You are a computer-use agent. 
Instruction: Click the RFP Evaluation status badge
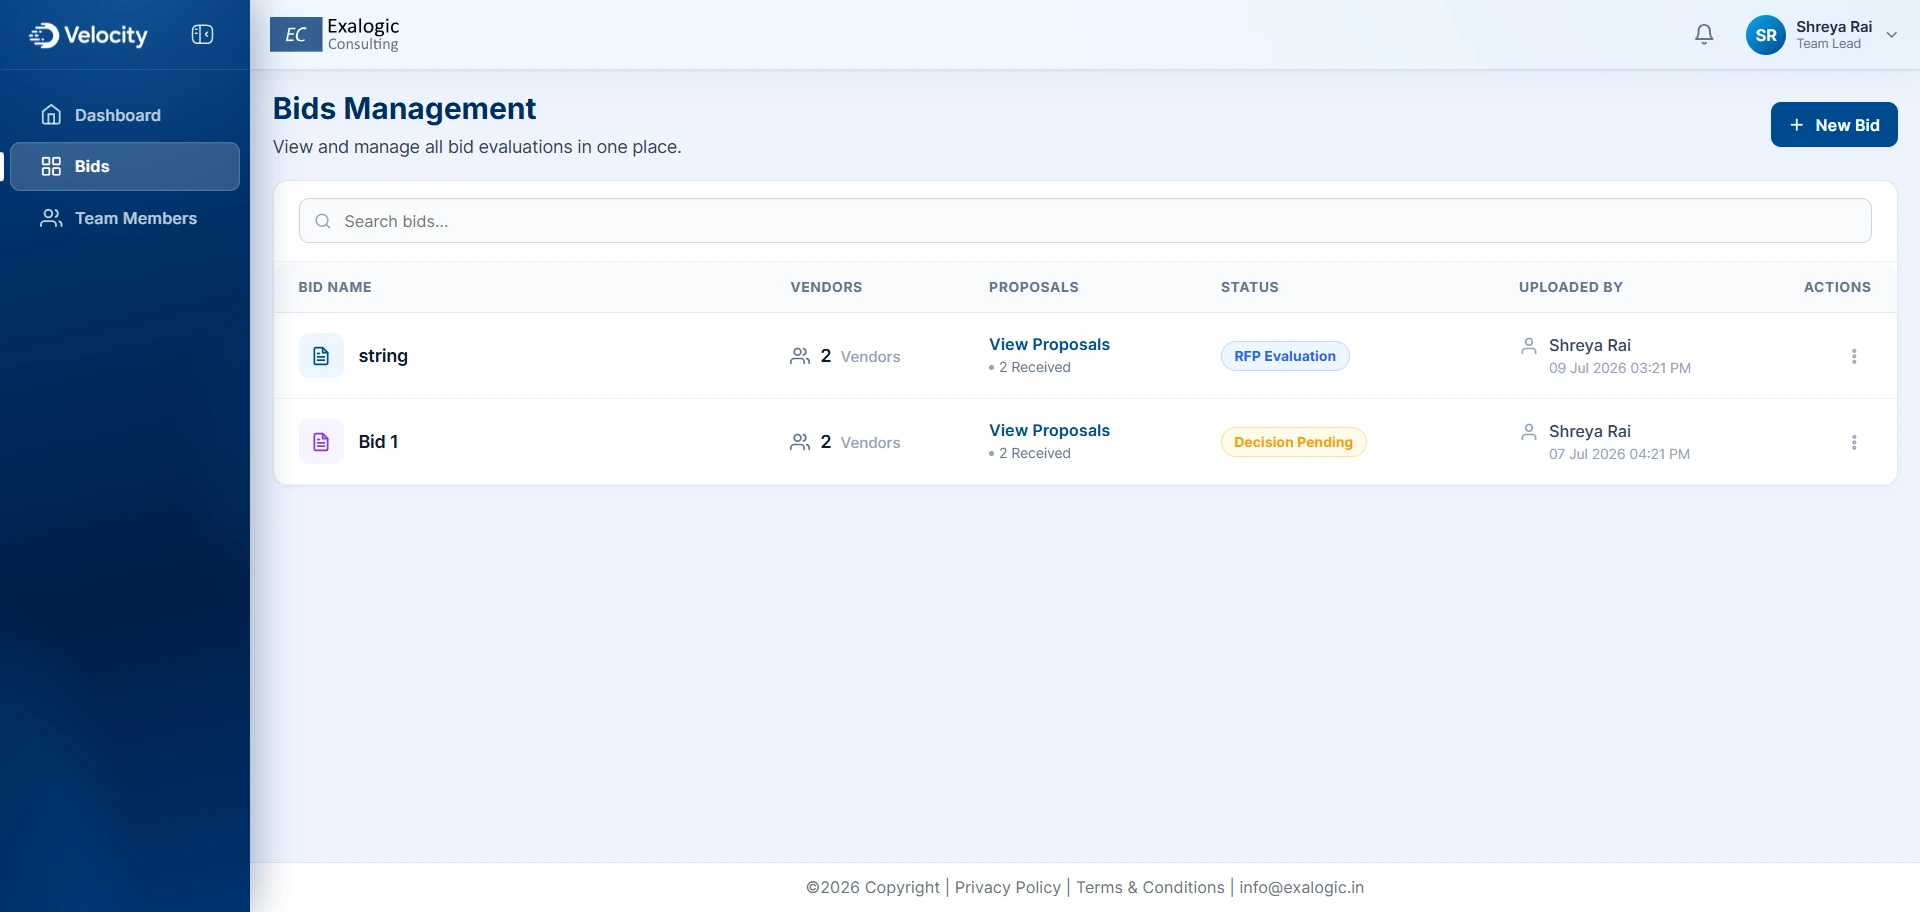[1285, 356]
